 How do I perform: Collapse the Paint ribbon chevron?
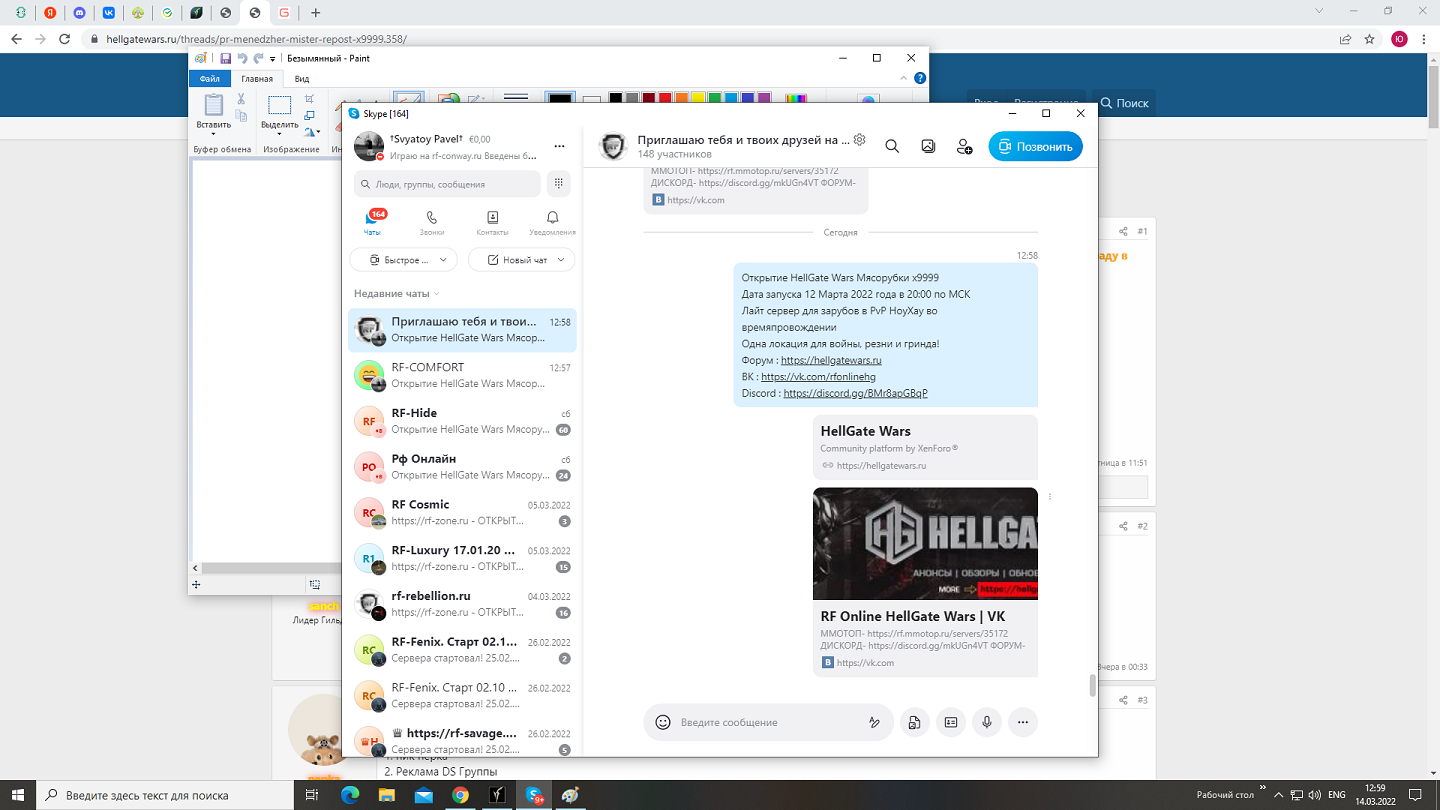(906, 78)
